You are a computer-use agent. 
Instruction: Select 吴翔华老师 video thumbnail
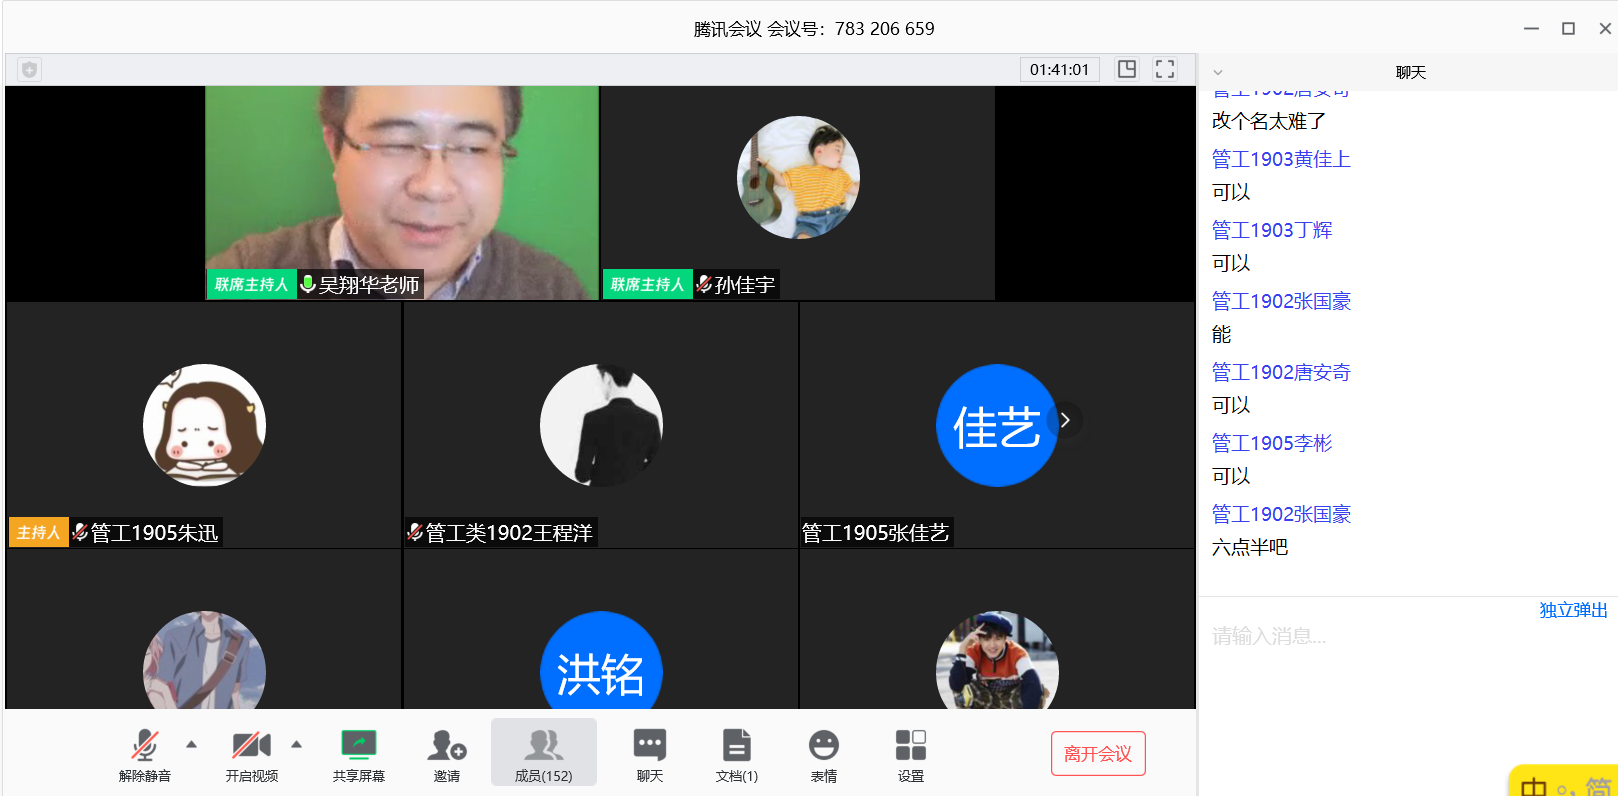coord(402,192)
